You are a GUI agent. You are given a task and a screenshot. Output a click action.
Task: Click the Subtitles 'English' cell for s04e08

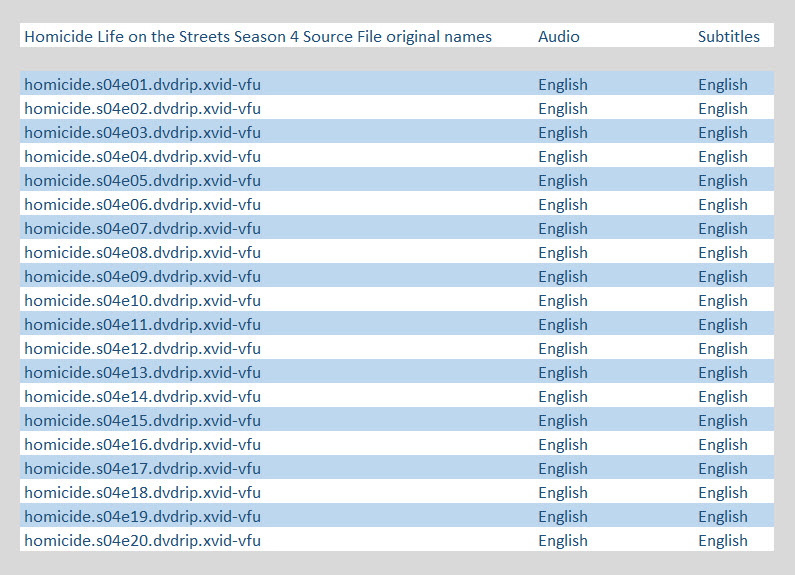click(x=722, y=252)
